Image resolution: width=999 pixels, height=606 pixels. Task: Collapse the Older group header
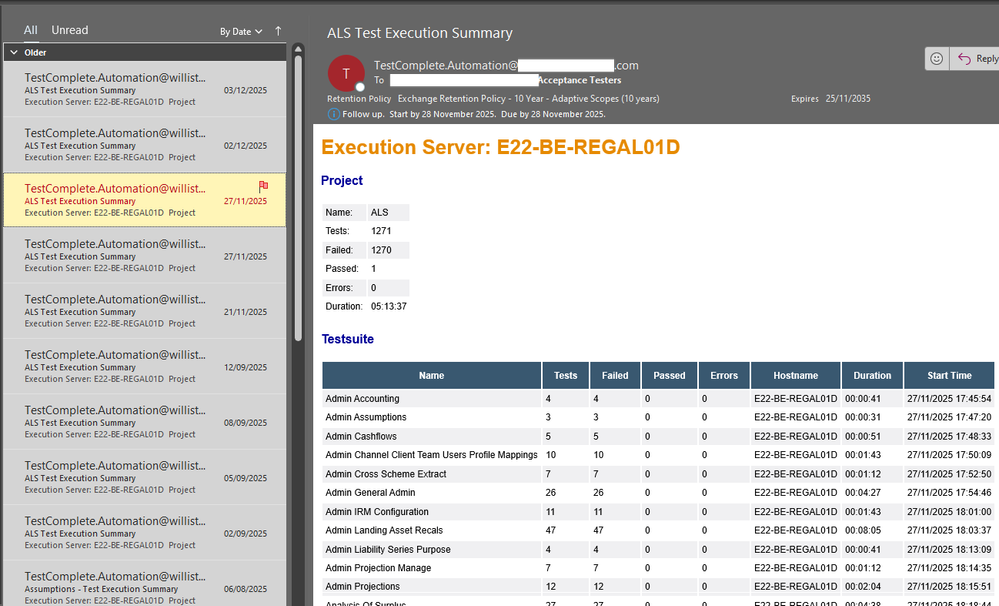coord(14,52)
